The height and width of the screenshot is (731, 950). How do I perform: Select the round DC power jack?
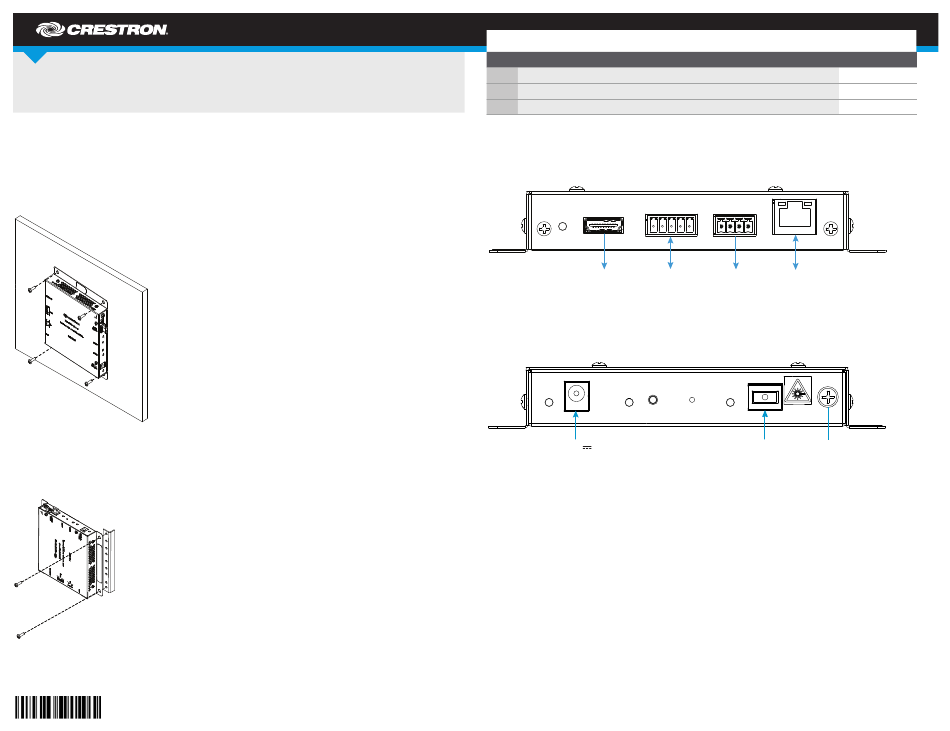click(x=576, y=396)
